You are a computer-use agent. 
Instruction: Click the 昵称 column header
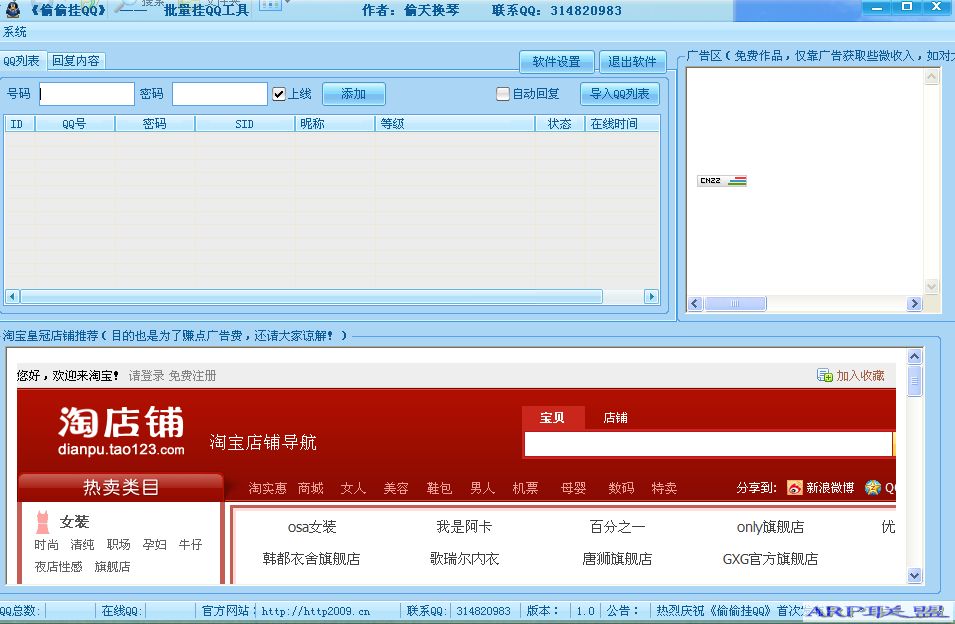coord(334,124)
